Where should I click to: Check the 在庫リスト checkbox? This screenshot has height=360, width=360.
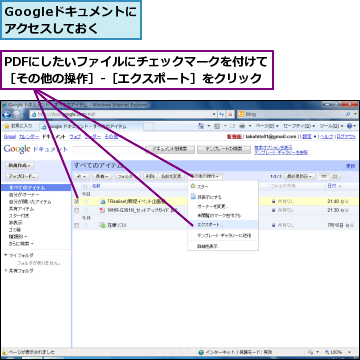77,225
